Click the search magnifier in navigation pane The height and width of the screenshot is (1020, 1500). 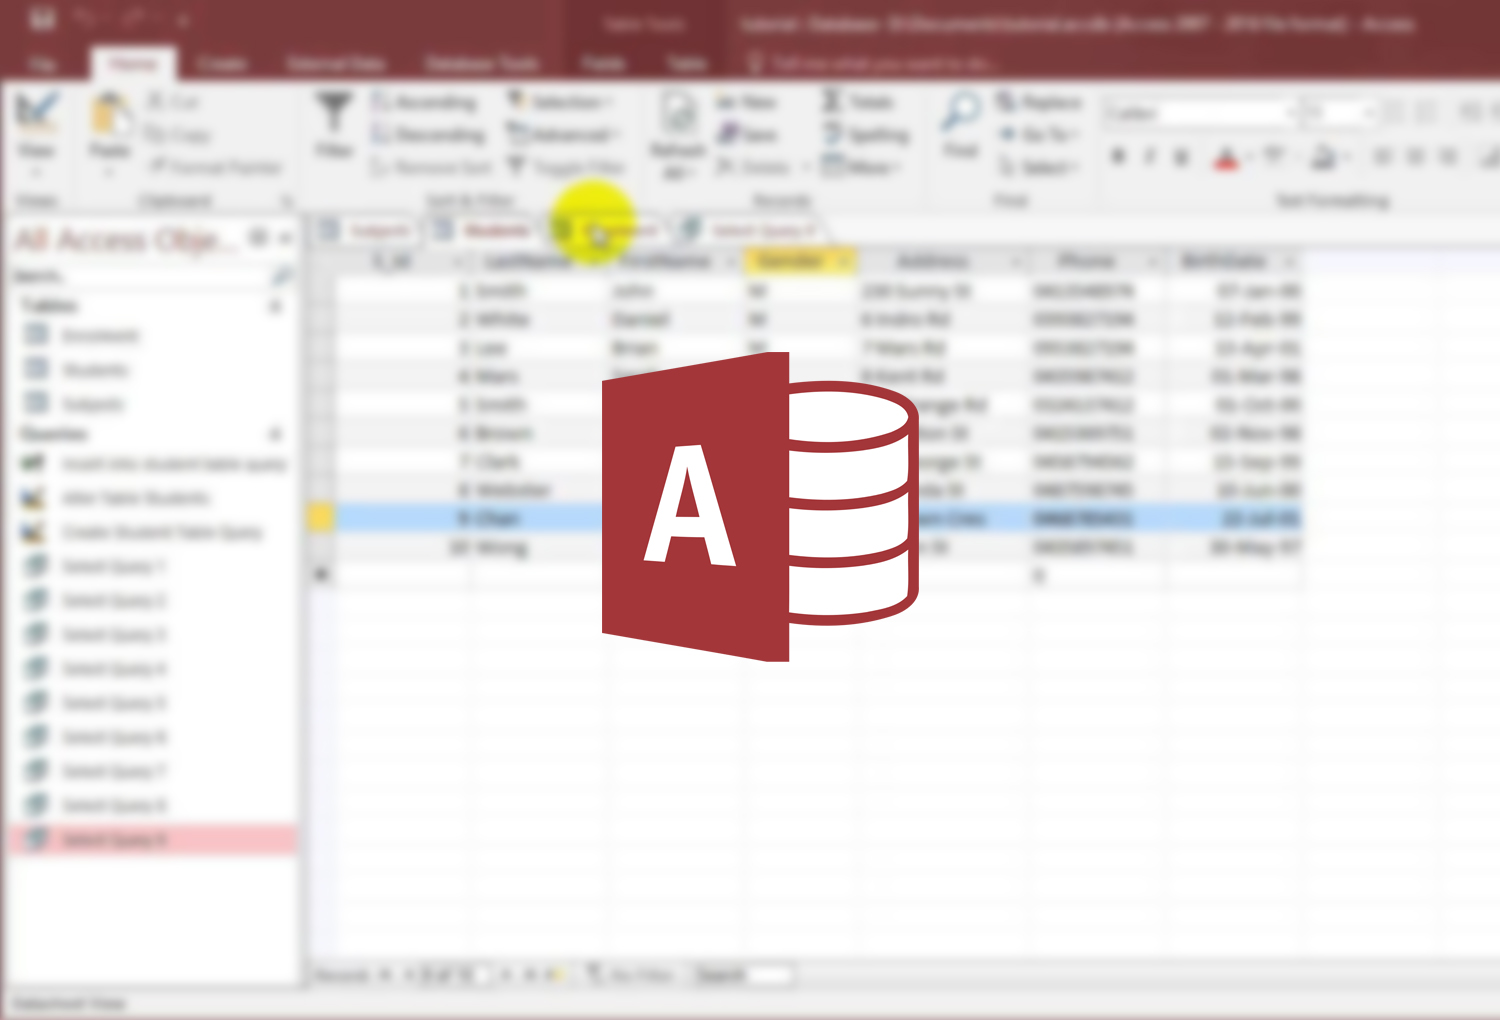click(282, 275)
